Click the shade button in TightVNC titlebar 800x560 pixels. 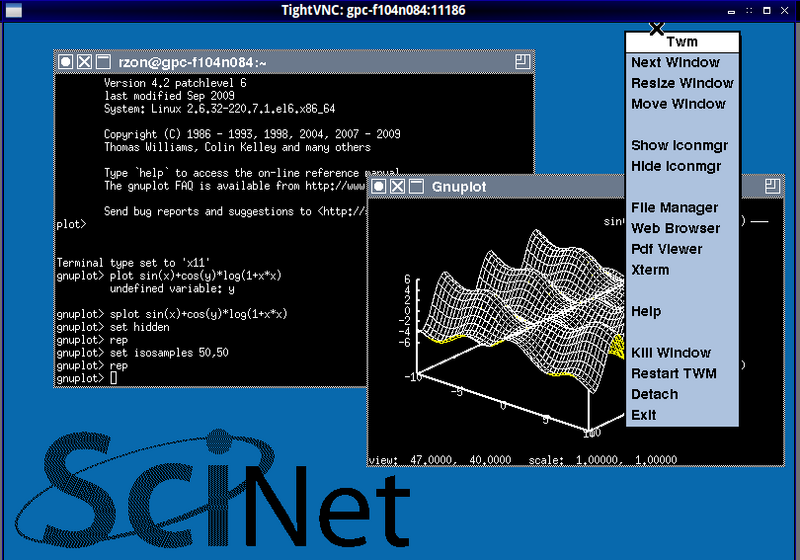coord(749,10)
